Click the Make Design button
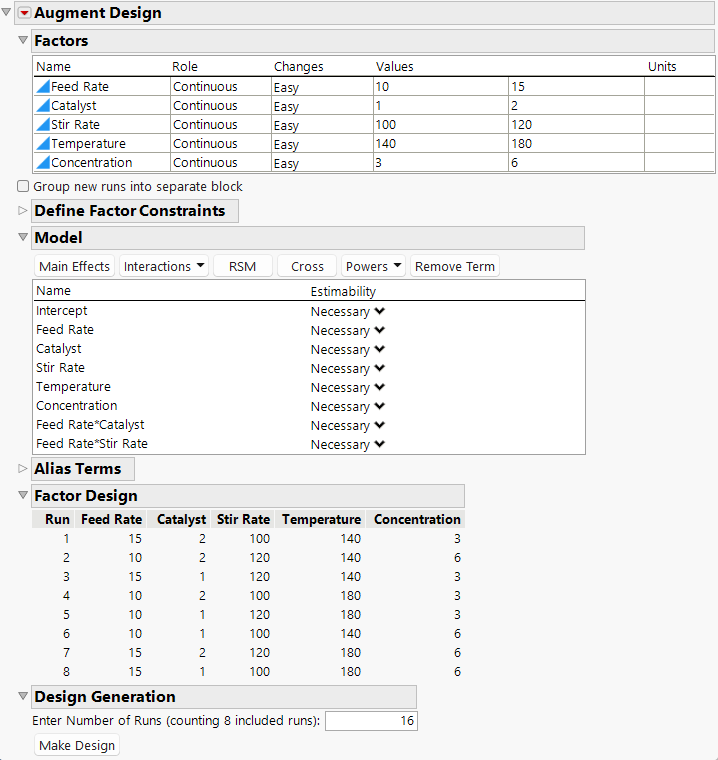718x760 pixels. coord(77,745)
